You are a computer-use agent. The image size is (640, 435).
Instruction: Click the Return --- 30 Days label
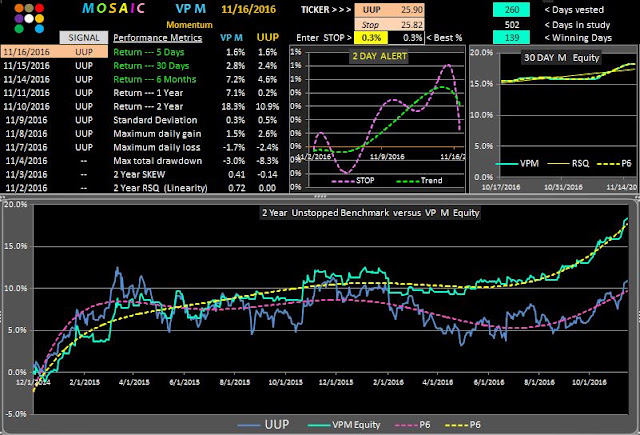pyautogui.click(x=151, y=66)
